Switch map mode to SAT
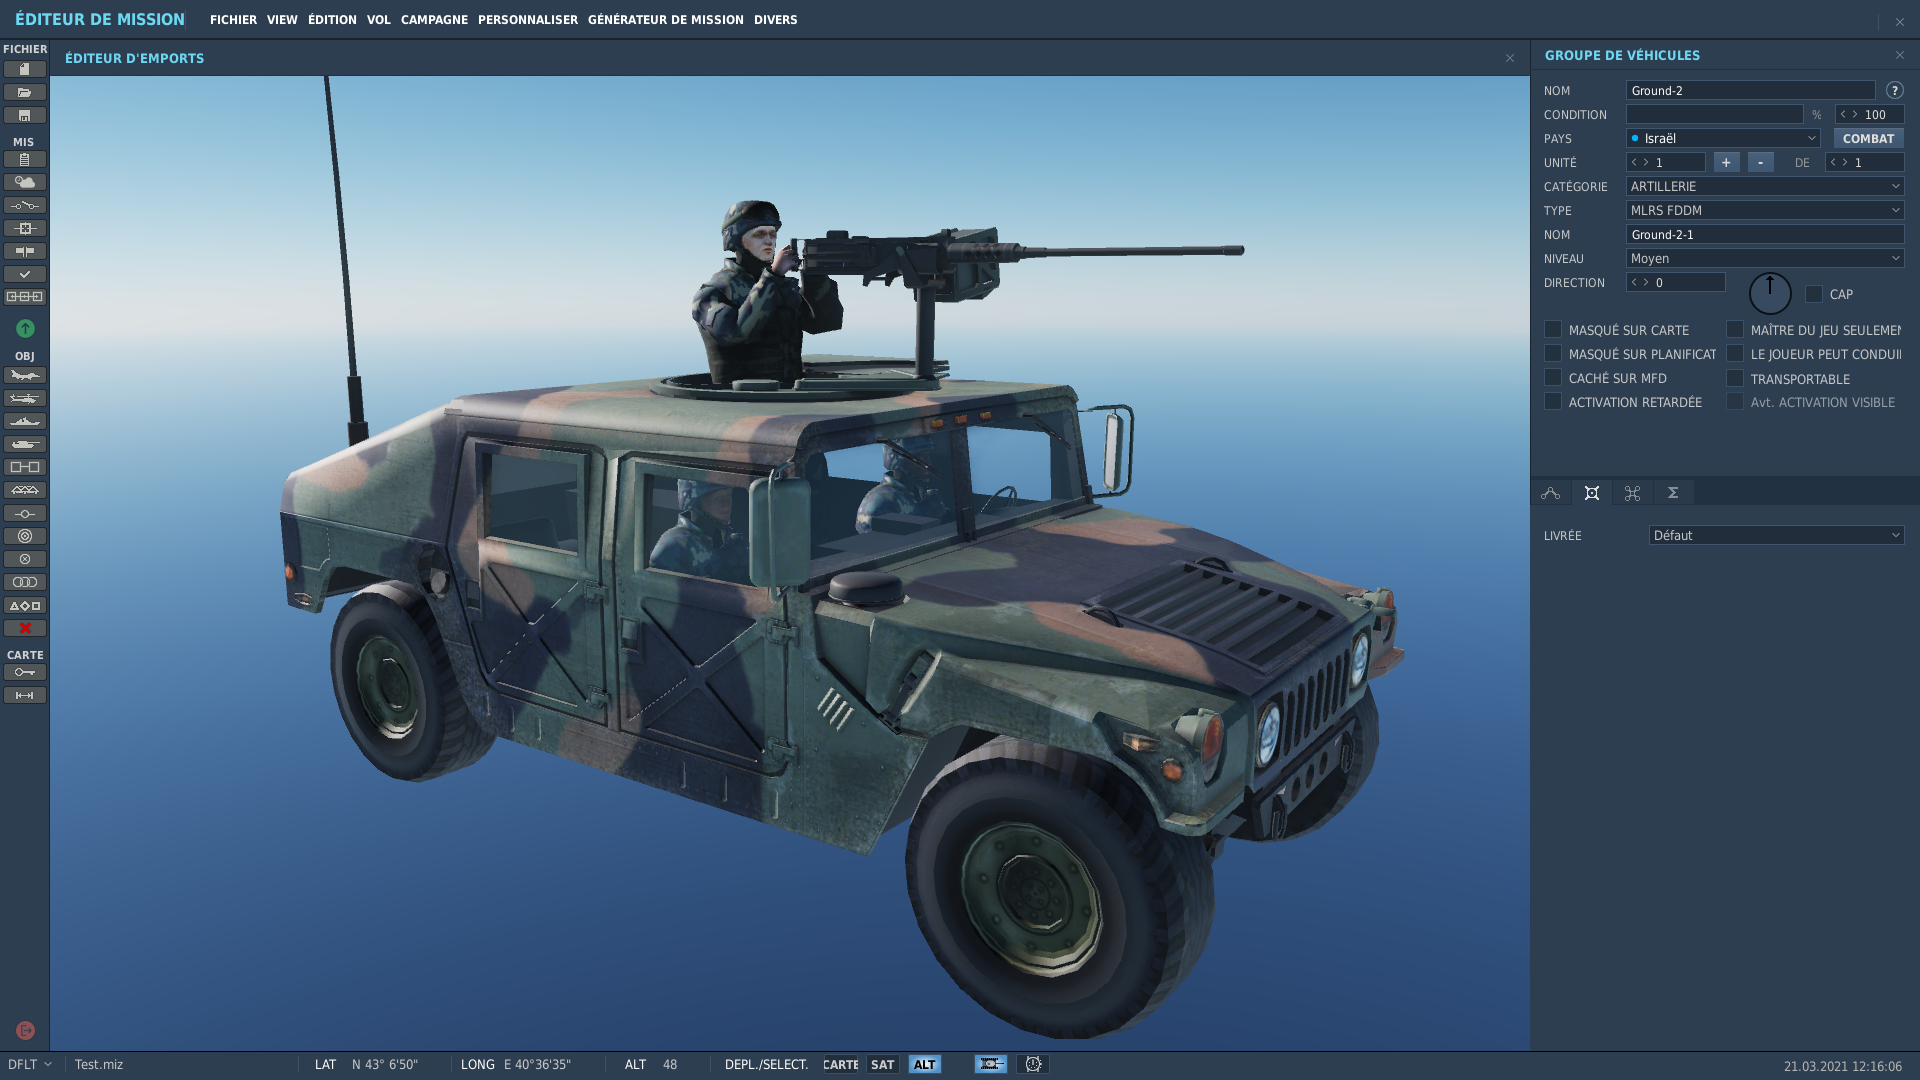1920x1080 pixels. [882, 1065]
